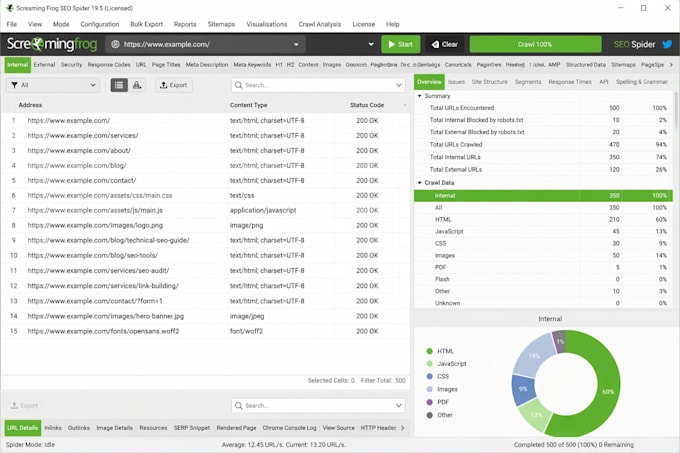Click the filter funnel icon

coord(14,85)
